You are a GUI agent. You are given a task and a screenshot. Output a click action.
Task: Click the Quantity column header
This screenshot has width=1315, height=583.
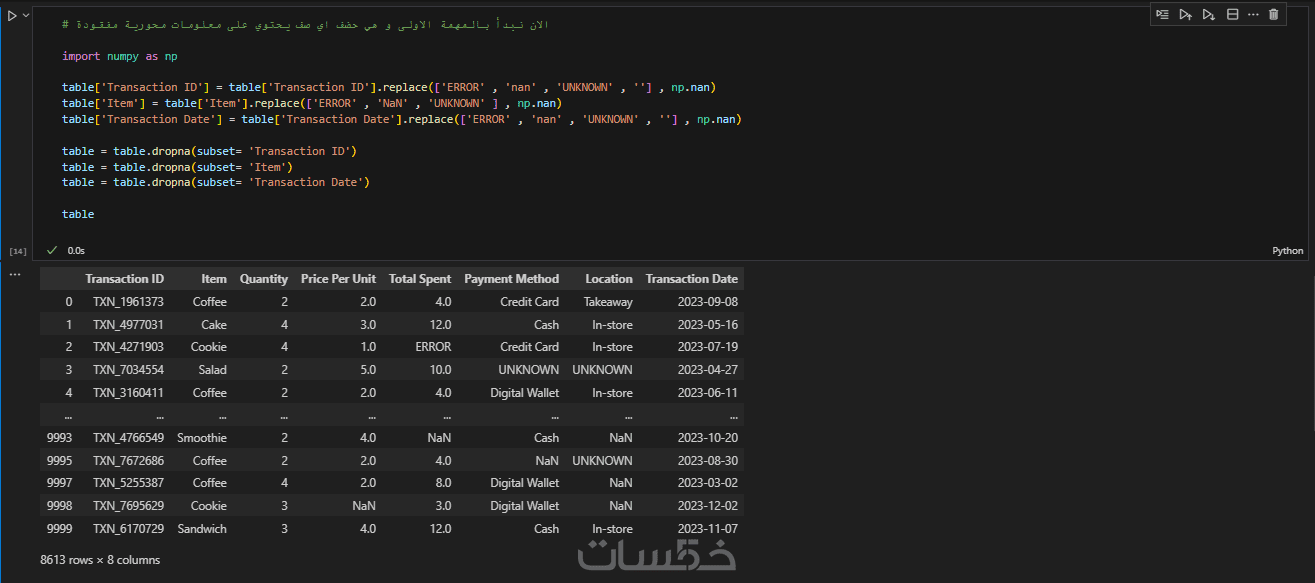264,279
